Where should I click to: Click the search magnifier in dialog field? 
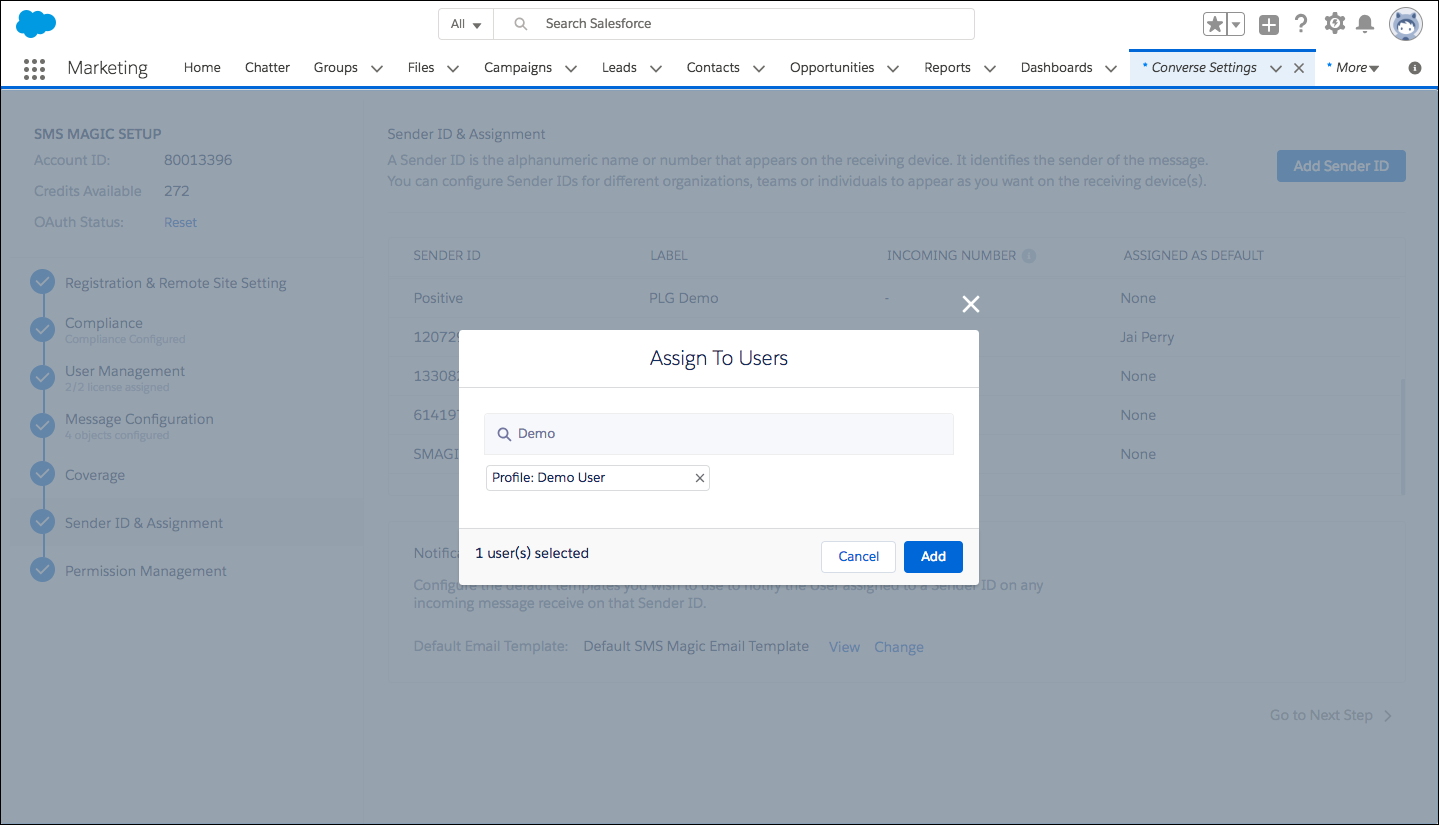(504, 434)
